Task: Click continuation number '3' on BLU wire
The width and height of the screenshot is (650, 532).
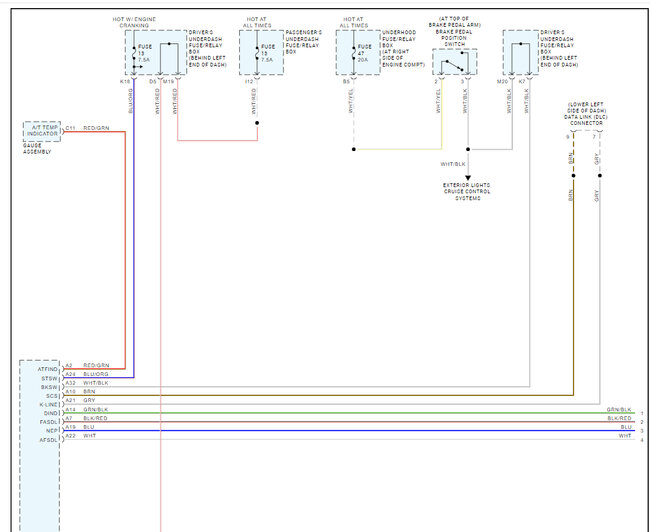Action: (x=642, y=431)
